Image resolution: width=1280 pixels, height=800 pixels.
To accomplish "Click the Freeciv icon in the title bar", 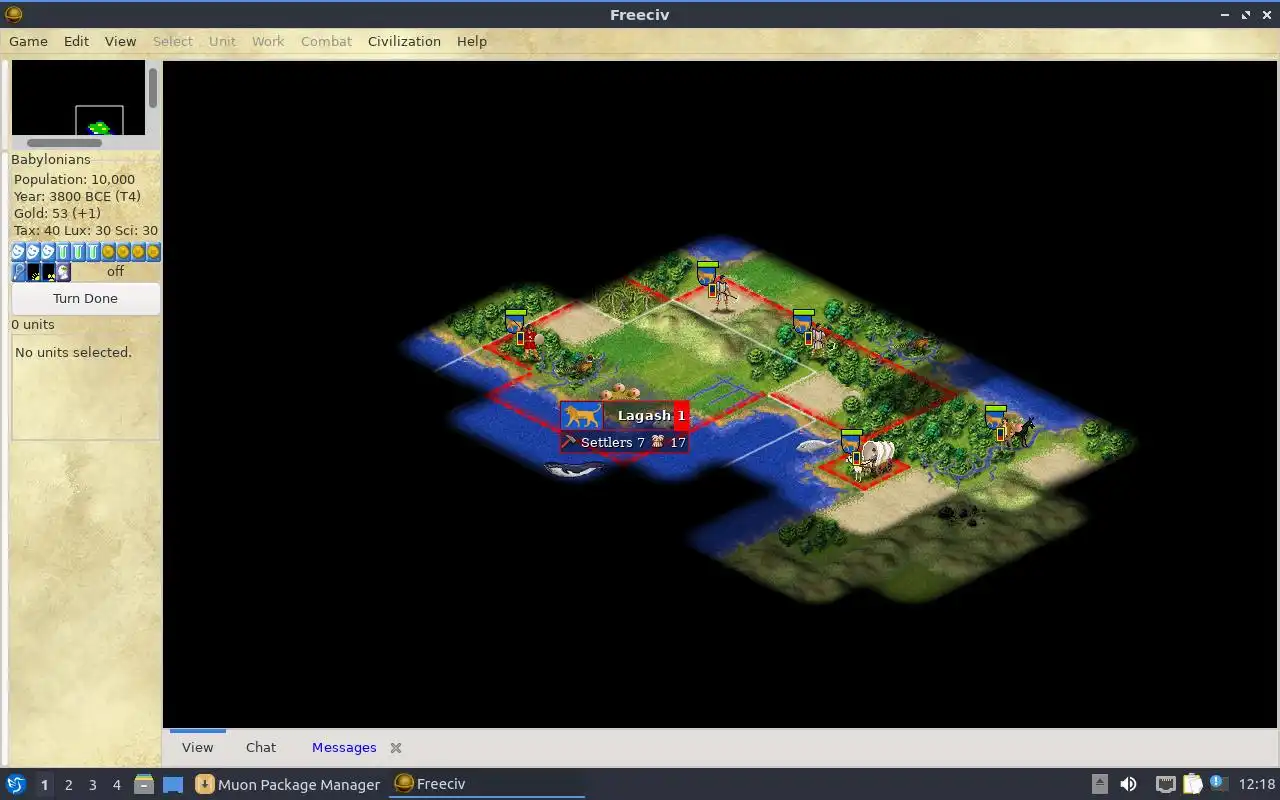I will pyautogui.click(x=13, y=14).
